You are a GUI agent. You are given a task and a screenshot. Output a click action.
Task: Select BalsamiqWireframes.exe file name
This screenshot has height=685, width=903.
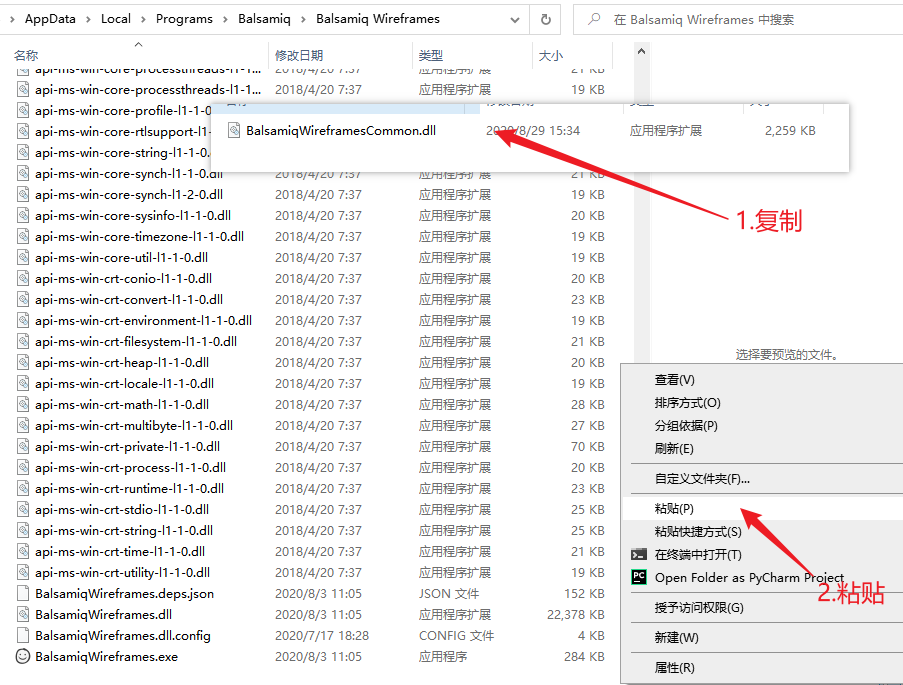tap(107, 657)
